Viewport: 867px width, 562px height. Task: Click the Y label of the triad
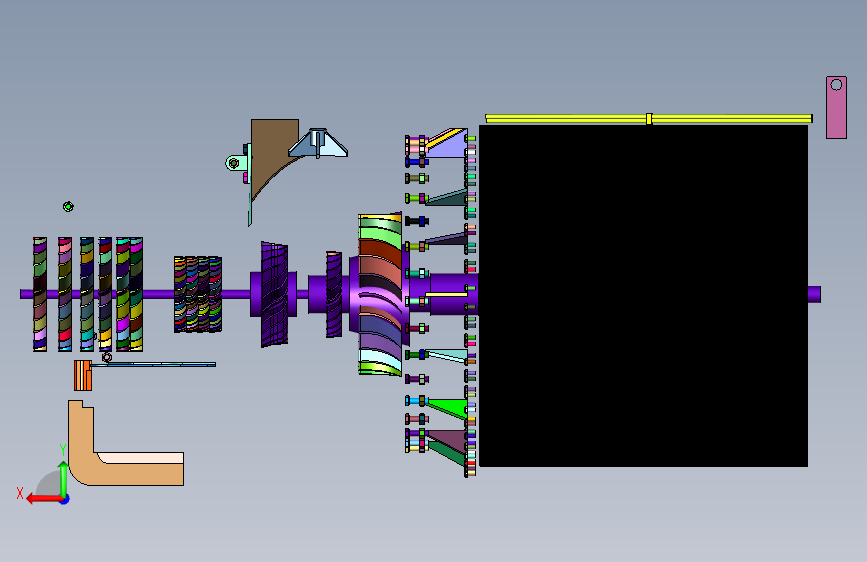click(x=62, y=450)
